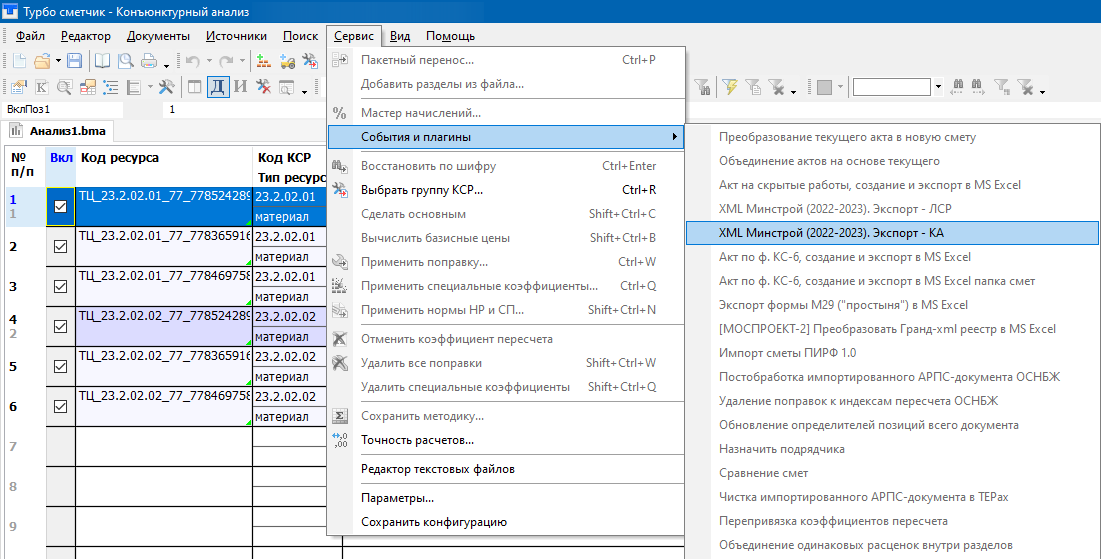This screenshot has height=559, width=1101.
Task: Expand the События и плагины submenu
Action: [x=506, y=137]
